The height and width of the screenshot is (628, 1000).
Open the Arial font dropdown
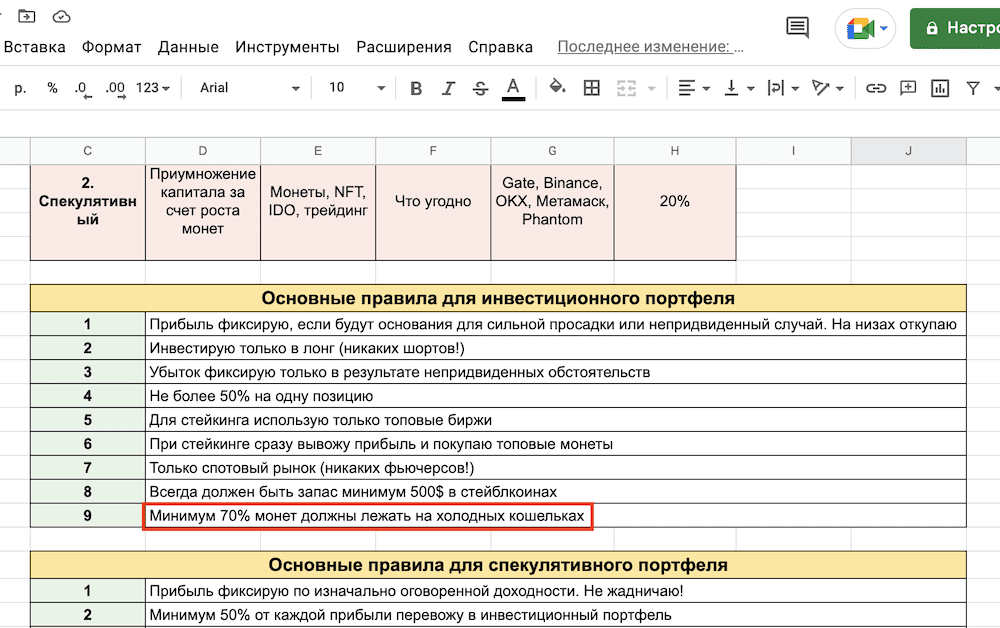pos(249,88)
